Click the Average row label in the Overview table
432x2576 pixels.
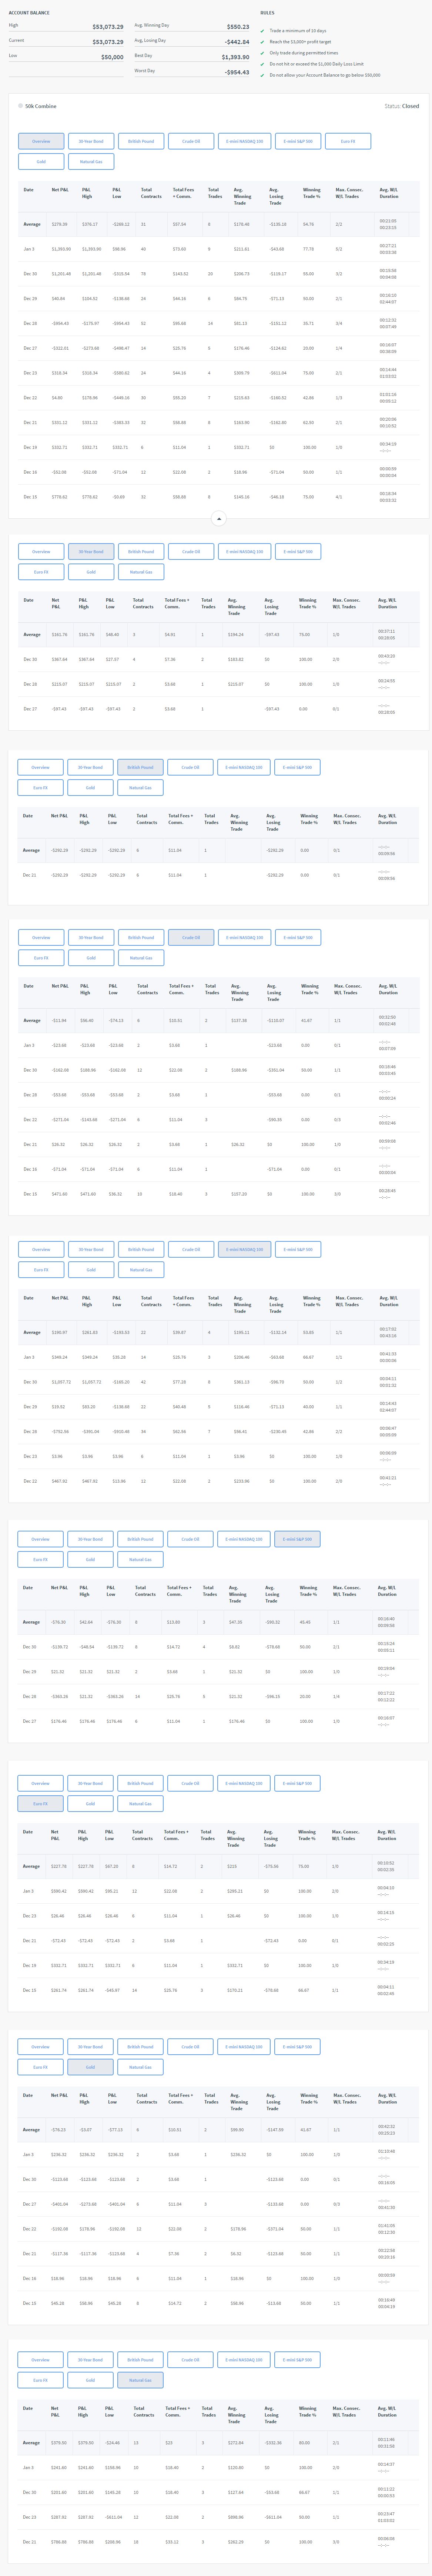[x=32, y=224]
